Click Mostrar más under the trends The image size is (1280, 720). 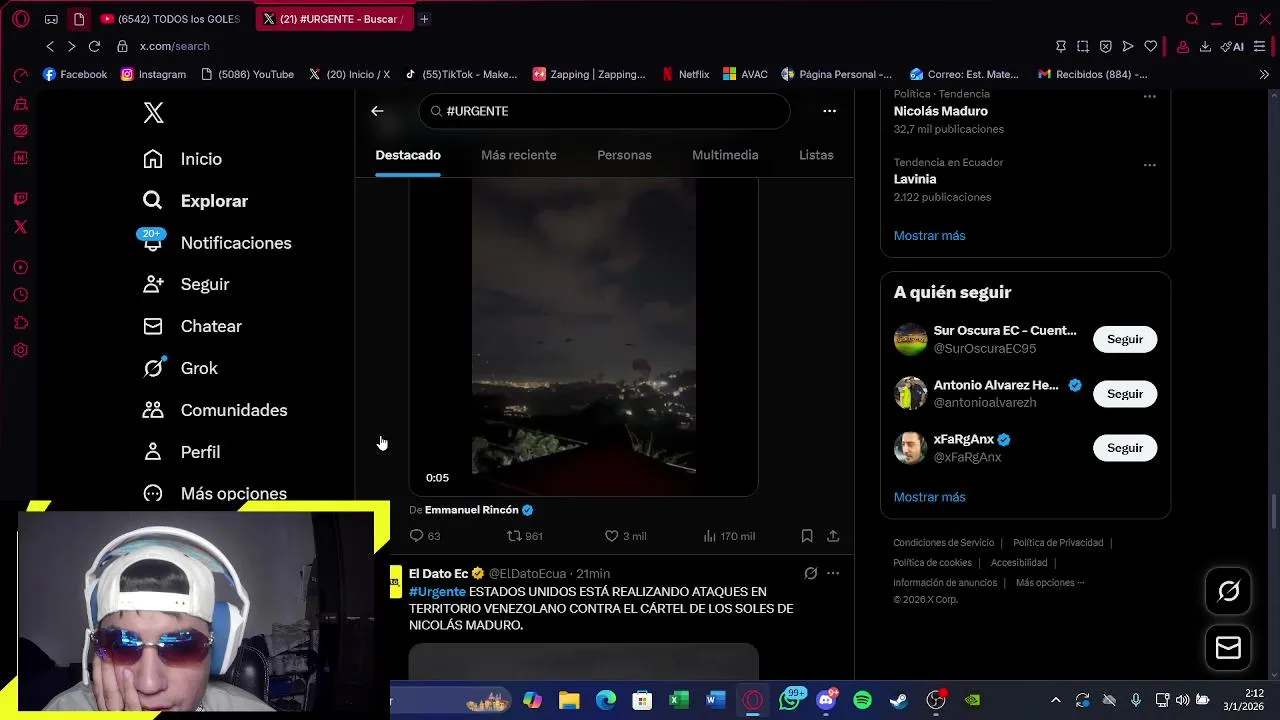tap(929, 236)
